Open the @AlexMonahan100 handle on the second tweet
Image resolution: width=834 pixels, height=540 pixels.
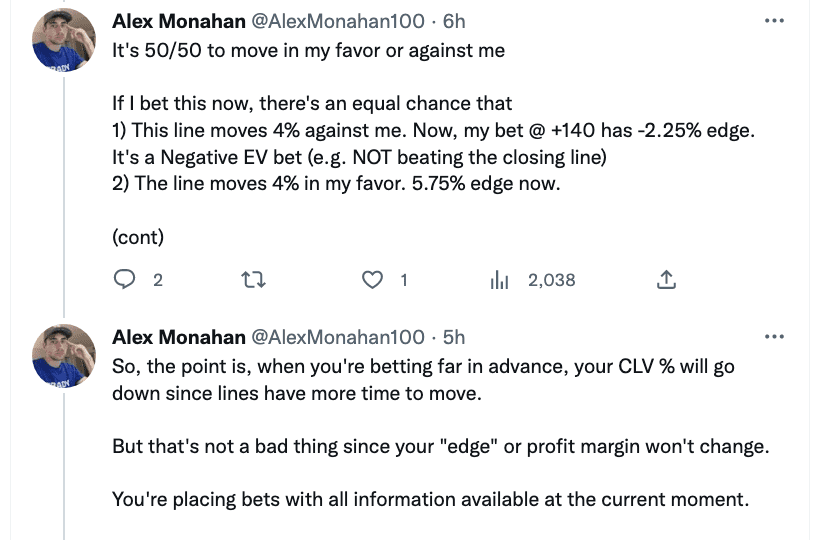[x=338, y=337]
